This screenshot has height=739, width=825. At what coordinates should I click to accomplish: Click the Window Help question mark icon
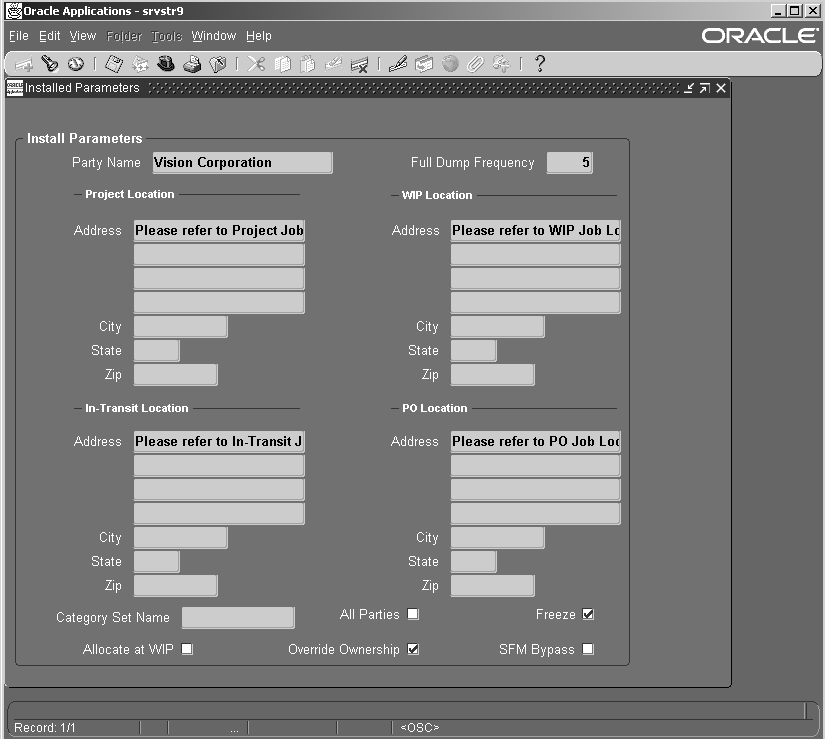(539, 64)
